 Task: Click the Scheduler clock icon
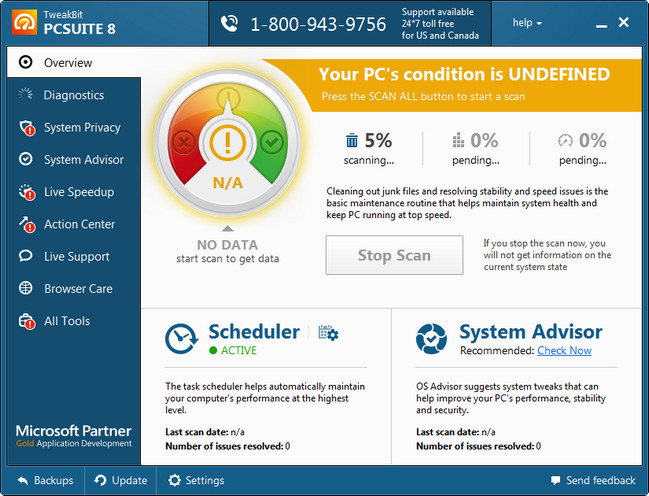point(181,339)
